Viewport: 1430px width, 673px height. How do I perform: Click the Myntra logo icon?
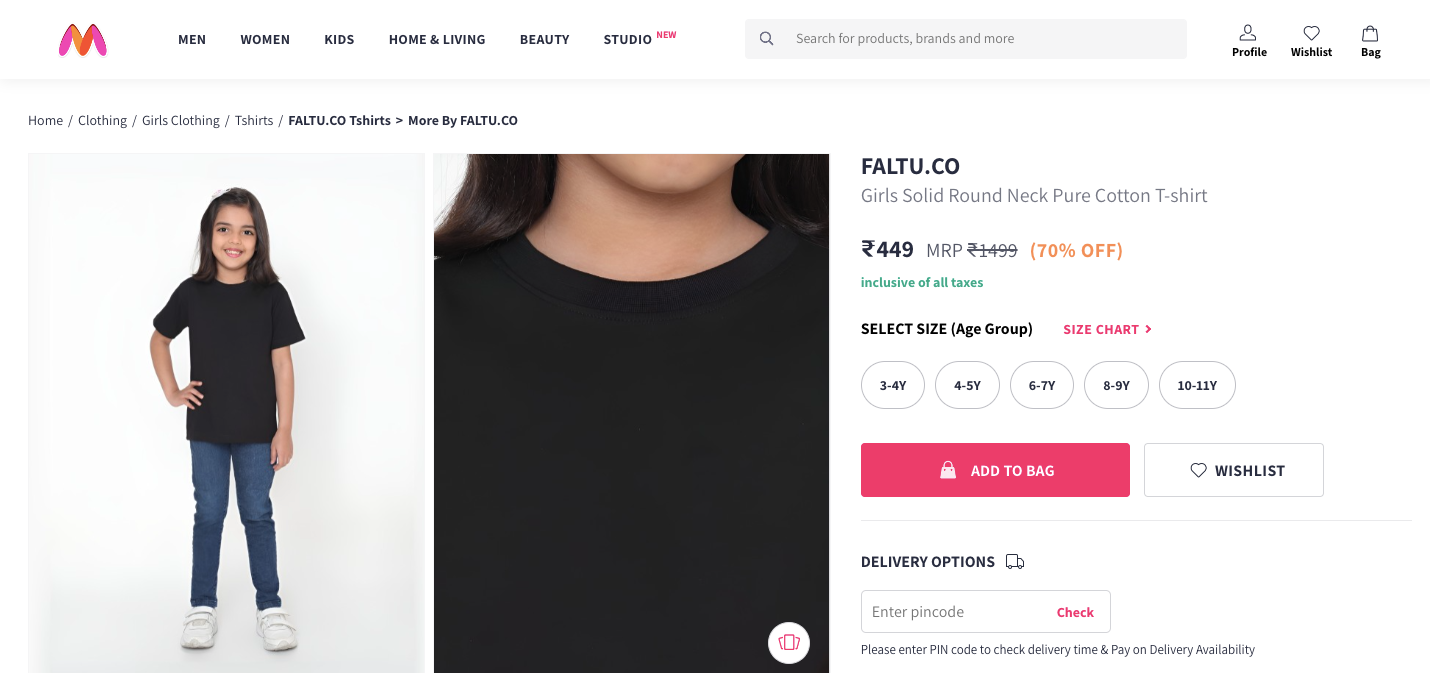(x=82, y=39)
